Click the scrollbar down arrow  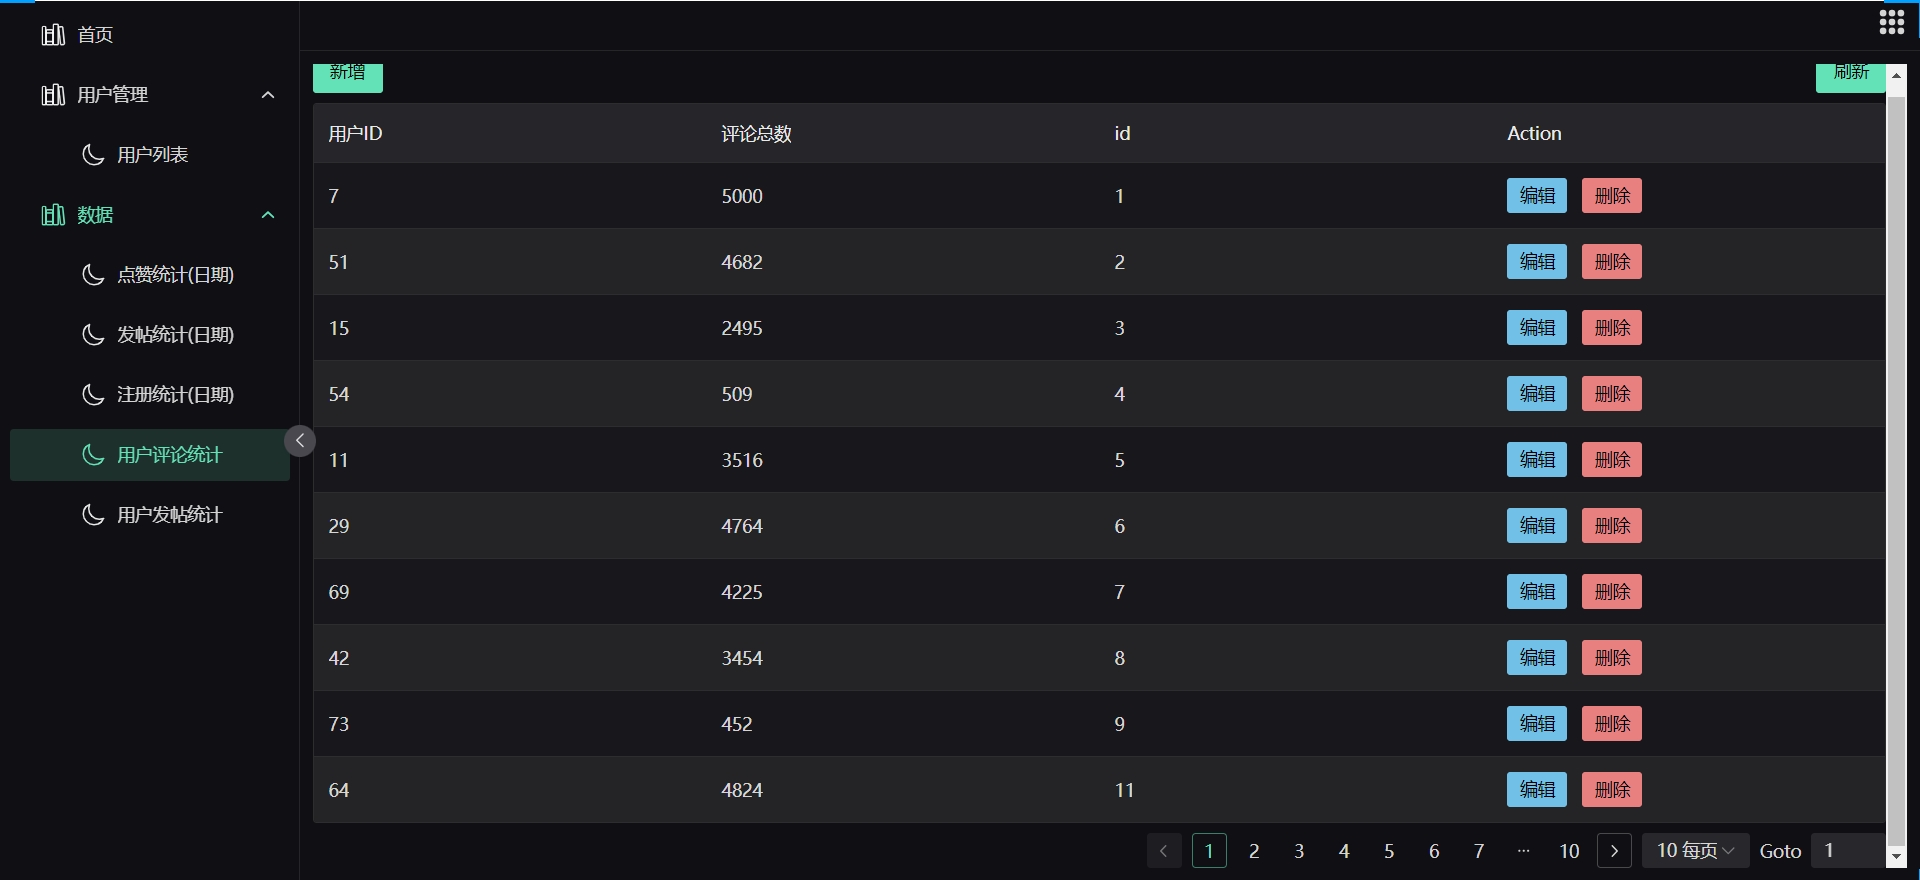pos(1896,857)
